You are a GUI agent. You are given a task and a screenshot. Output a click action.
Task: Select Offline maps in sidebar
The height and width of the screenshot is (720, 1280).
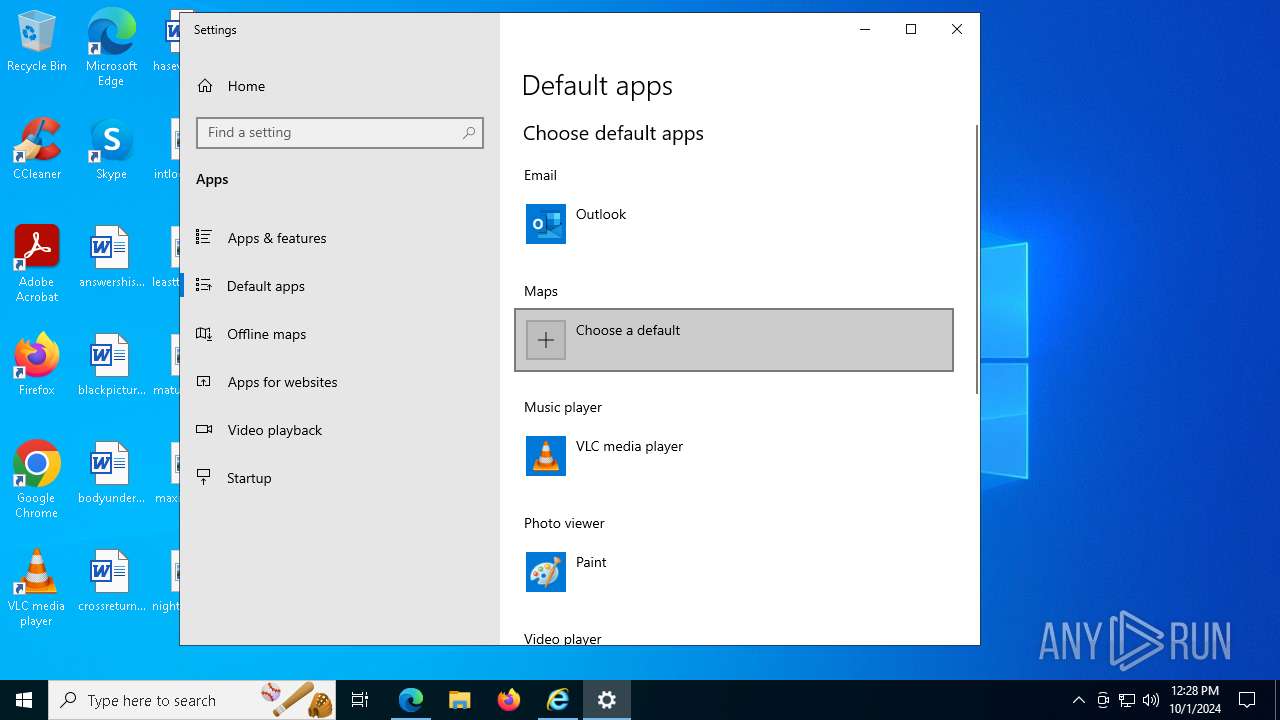tap(266, 334)
